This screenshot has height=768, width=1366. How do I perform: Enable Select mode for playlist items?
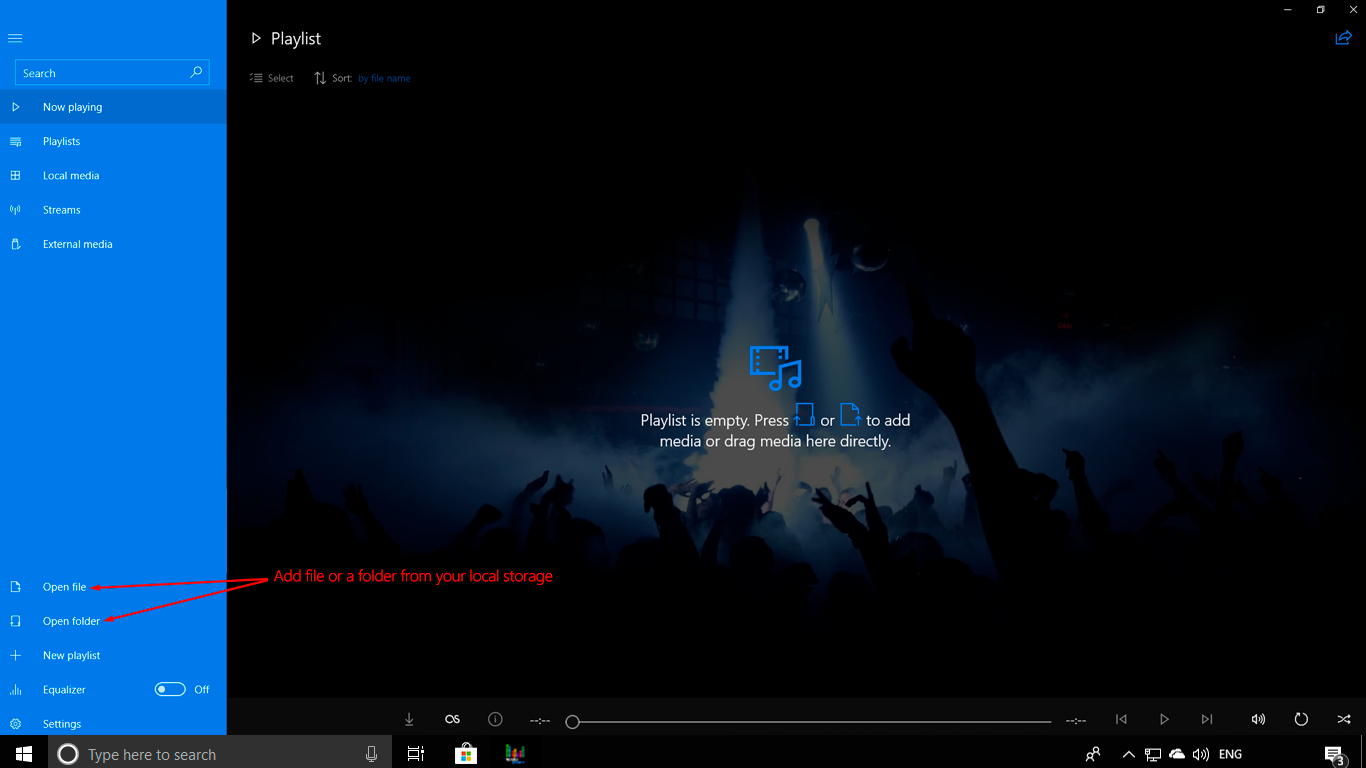click(271, 77)
